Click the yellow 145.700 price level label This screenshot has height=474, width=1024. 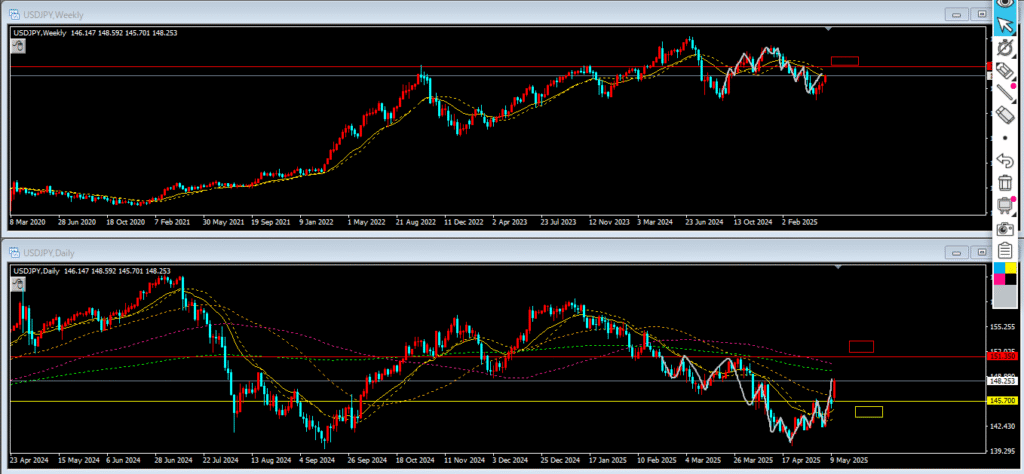coord(1002,401)
